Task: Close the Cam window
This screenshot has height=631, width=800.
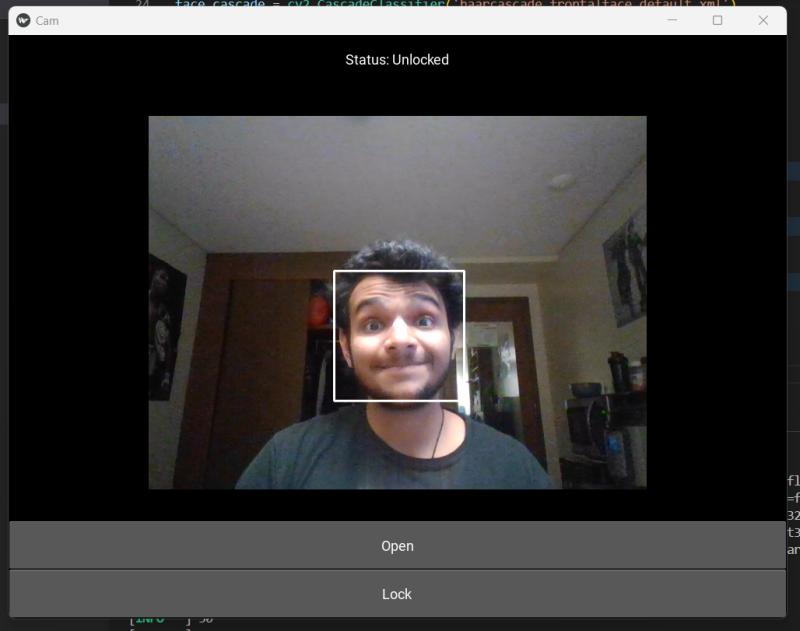Action: 763,20
